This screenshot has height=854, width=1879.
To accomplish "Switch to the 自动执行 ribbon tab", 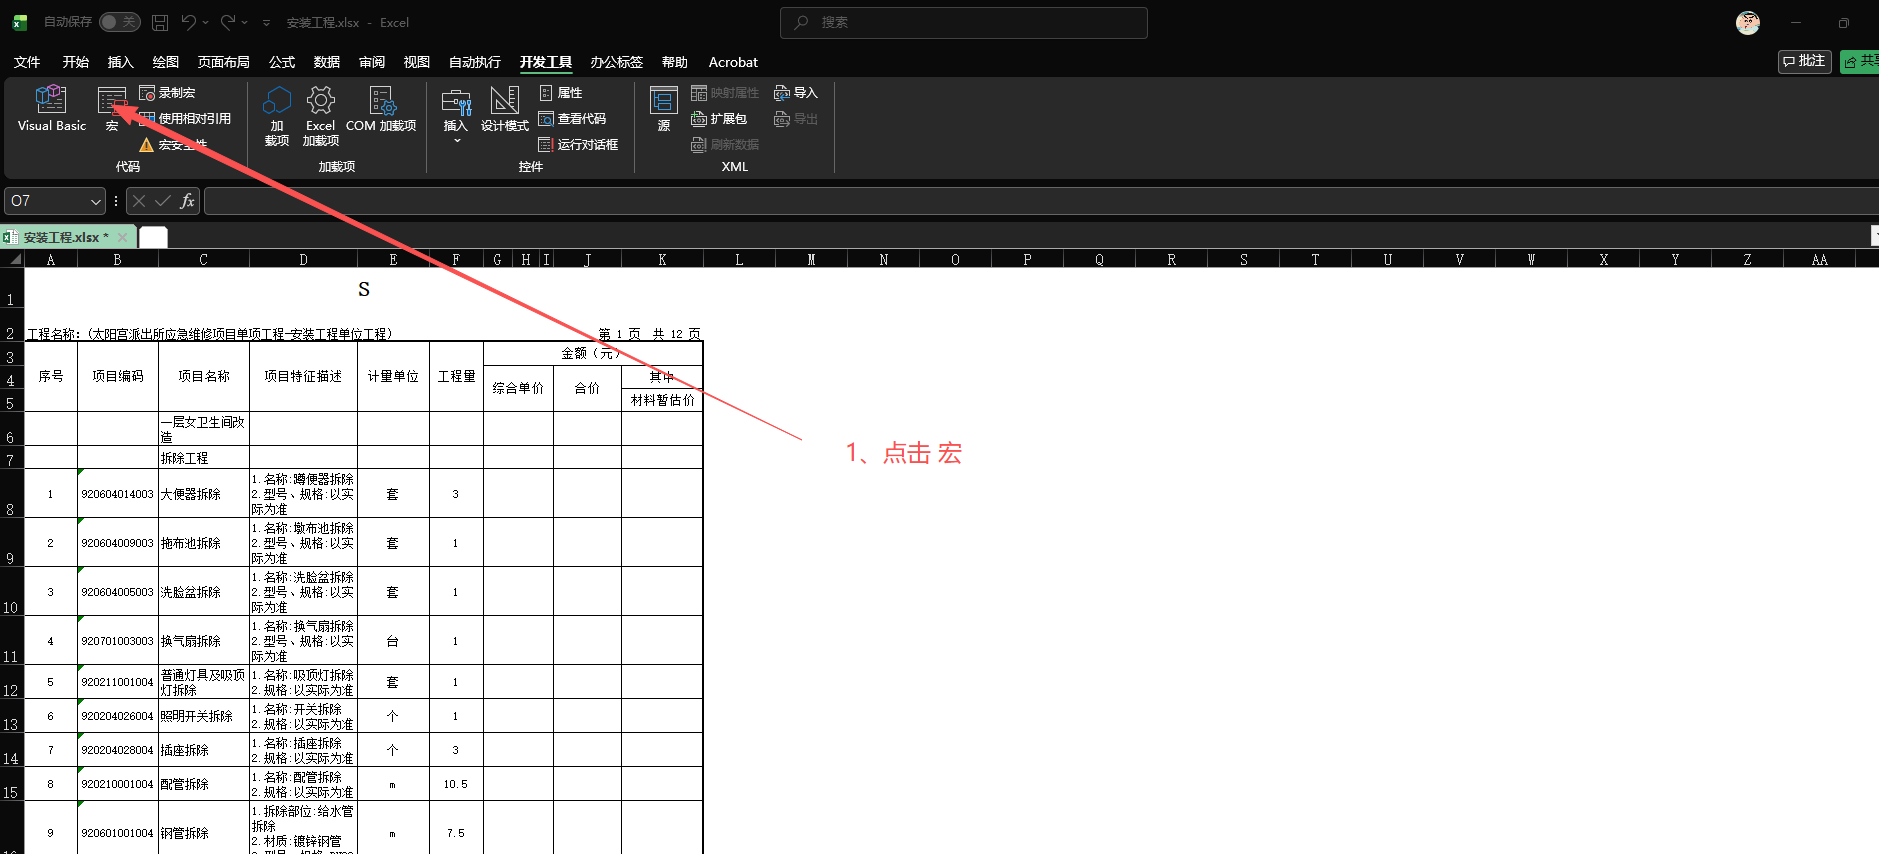I will [x=475, y=62].
